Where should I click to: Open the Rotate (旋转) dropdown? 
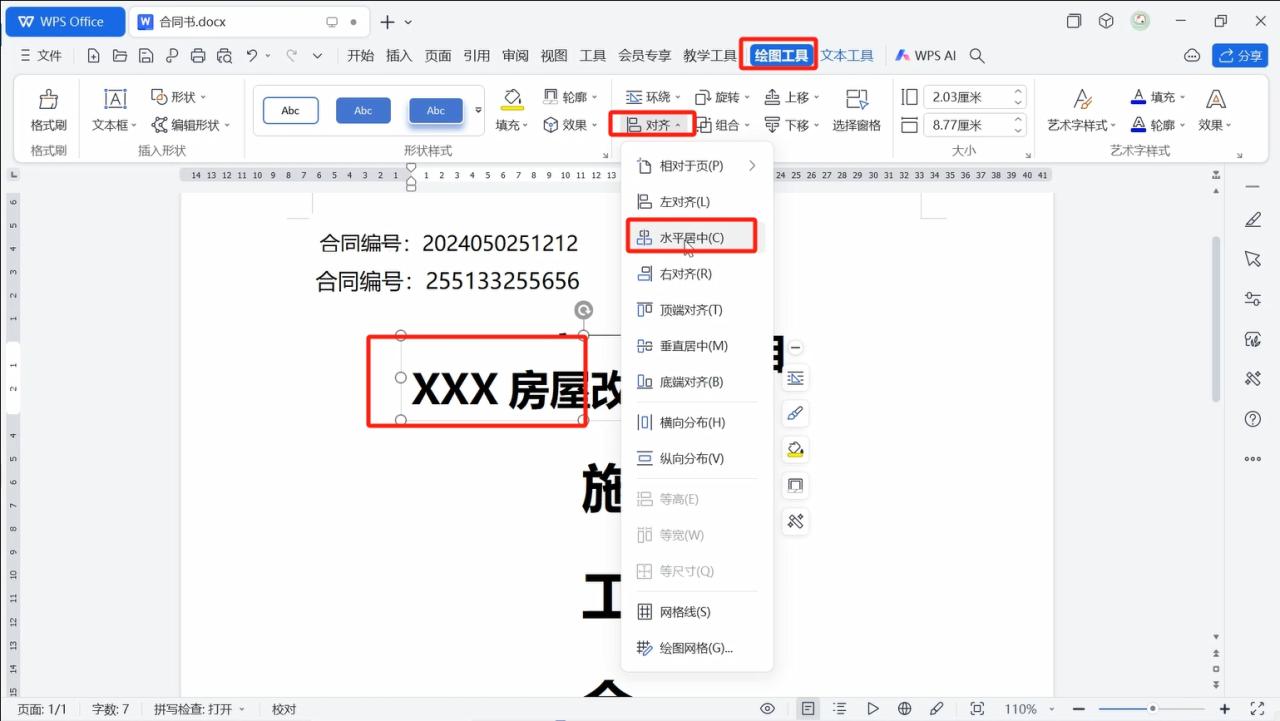click(x=720, y=97)
